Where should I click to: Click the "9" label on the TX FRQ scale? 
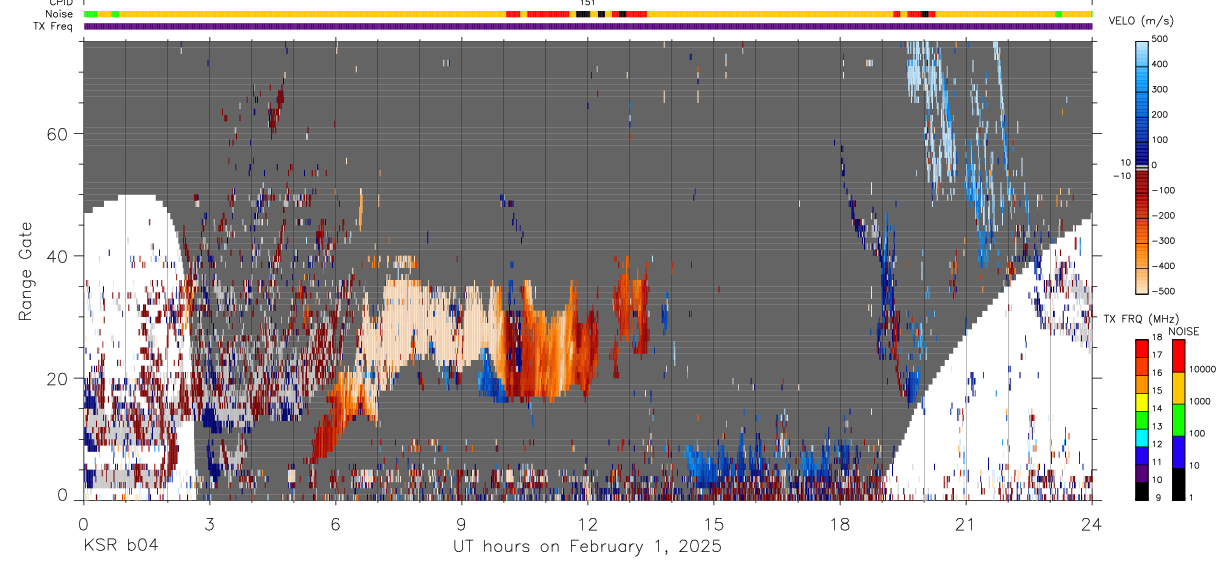[x=1158, y=497]
